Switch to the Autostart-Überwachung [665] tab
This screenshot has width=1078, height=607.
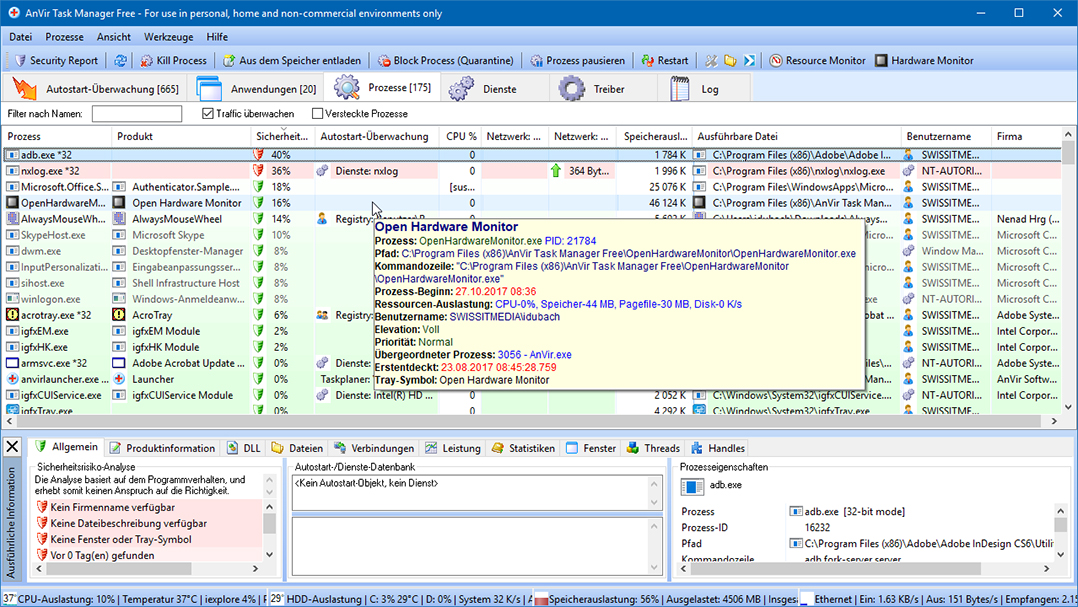point(96,89)
